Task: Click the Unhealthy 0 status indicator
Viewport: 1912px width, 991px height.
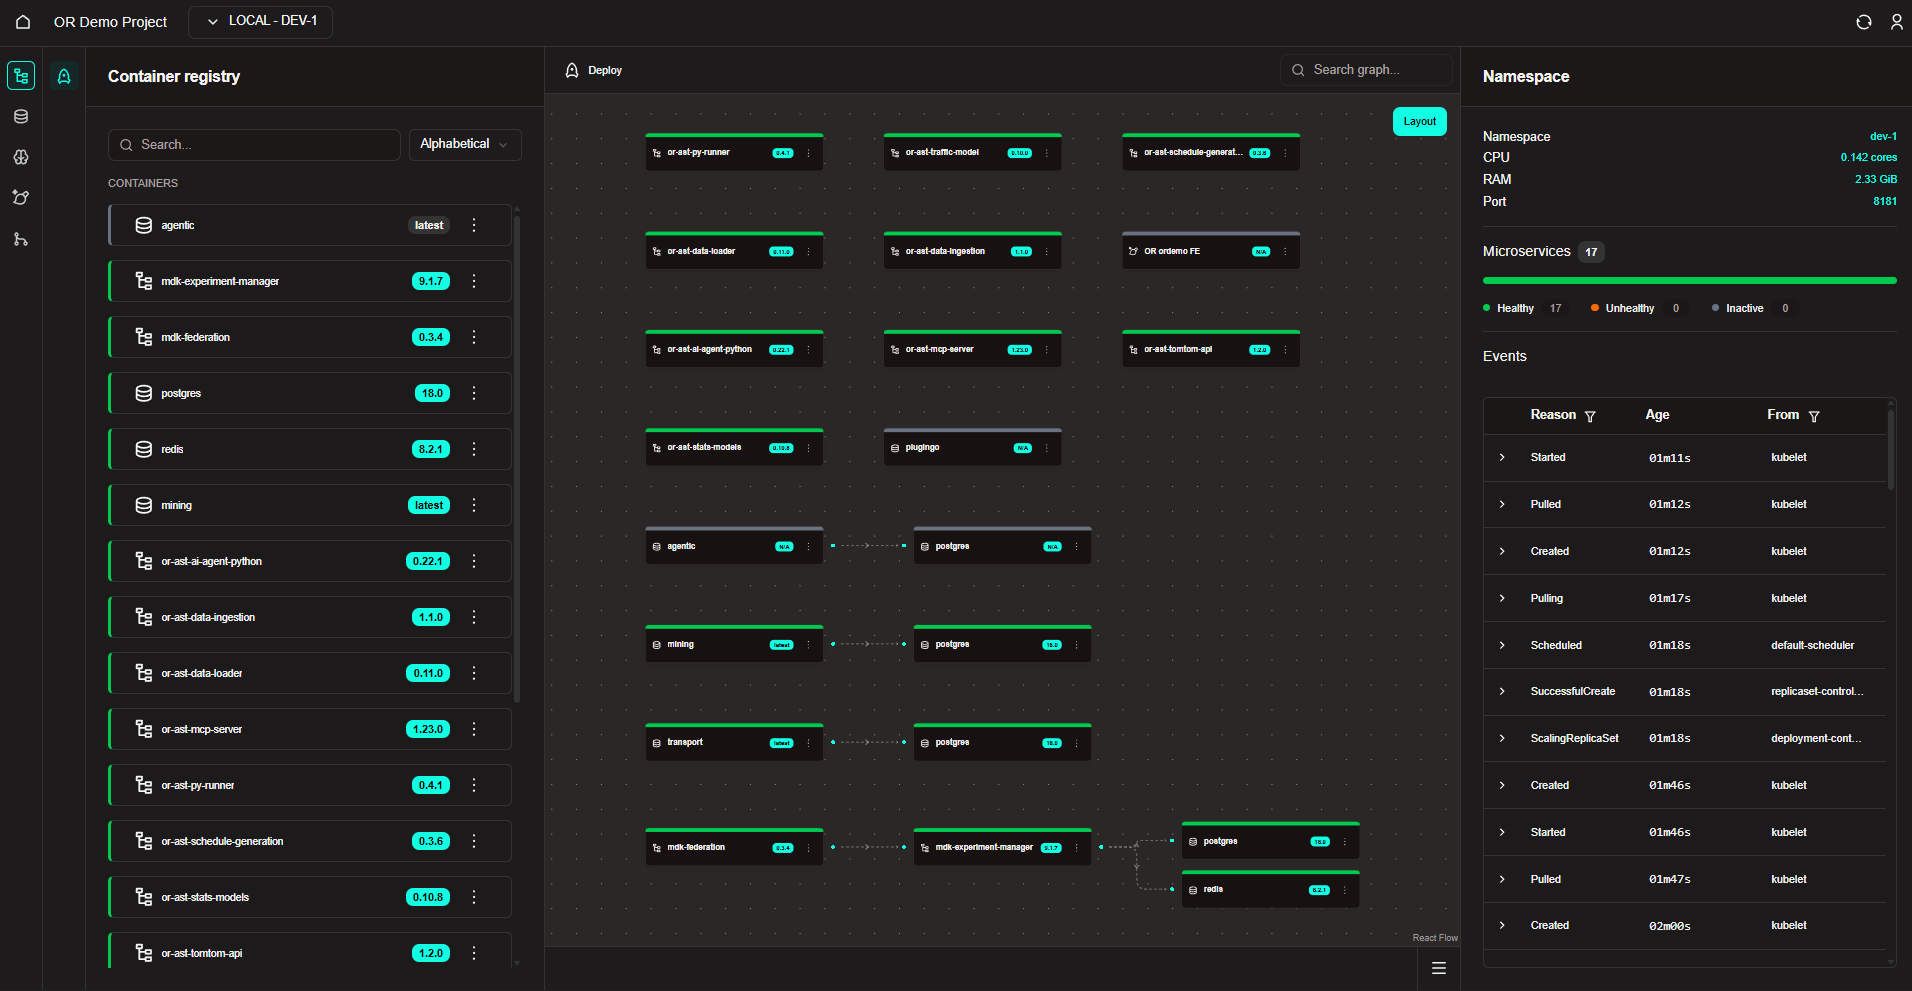Action: pyautogui.click(x=1636, y=308)
